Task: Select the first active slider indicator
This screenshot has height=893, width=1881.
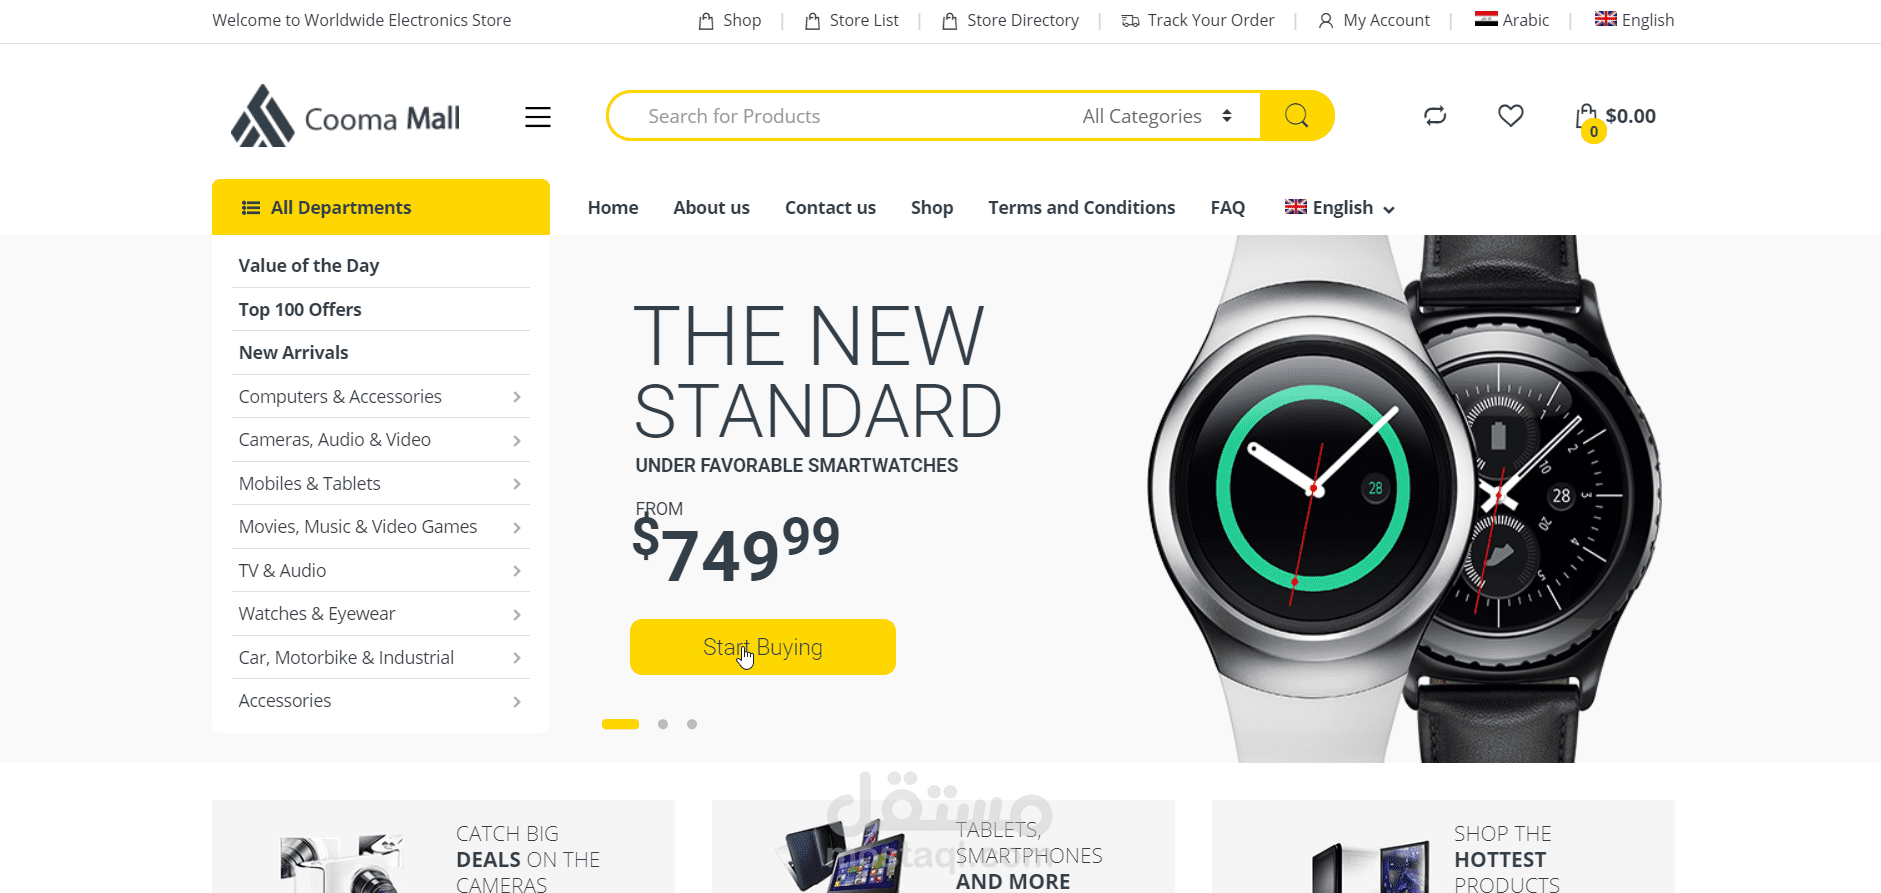Action: pyautogui.click(x=620, y=724)
